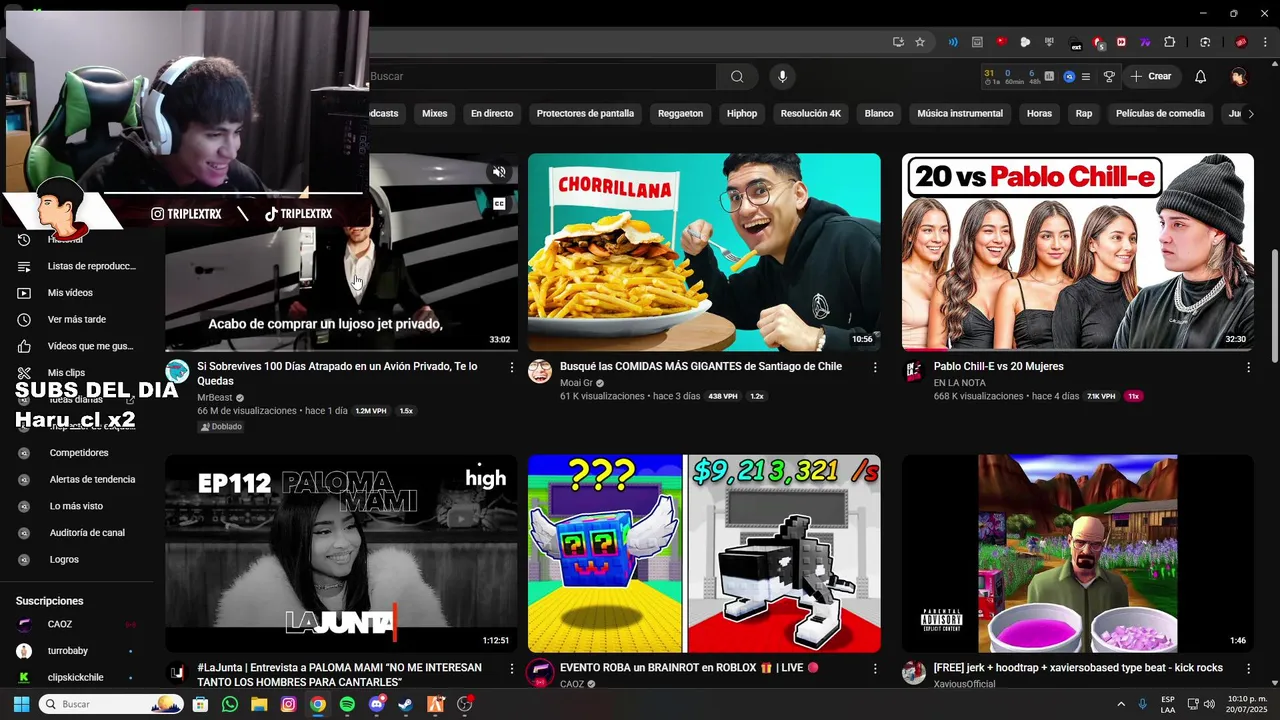Open Listas de reproducción in sidebar
This screenshot has width=1280, height=720.
tap(78, 266)
